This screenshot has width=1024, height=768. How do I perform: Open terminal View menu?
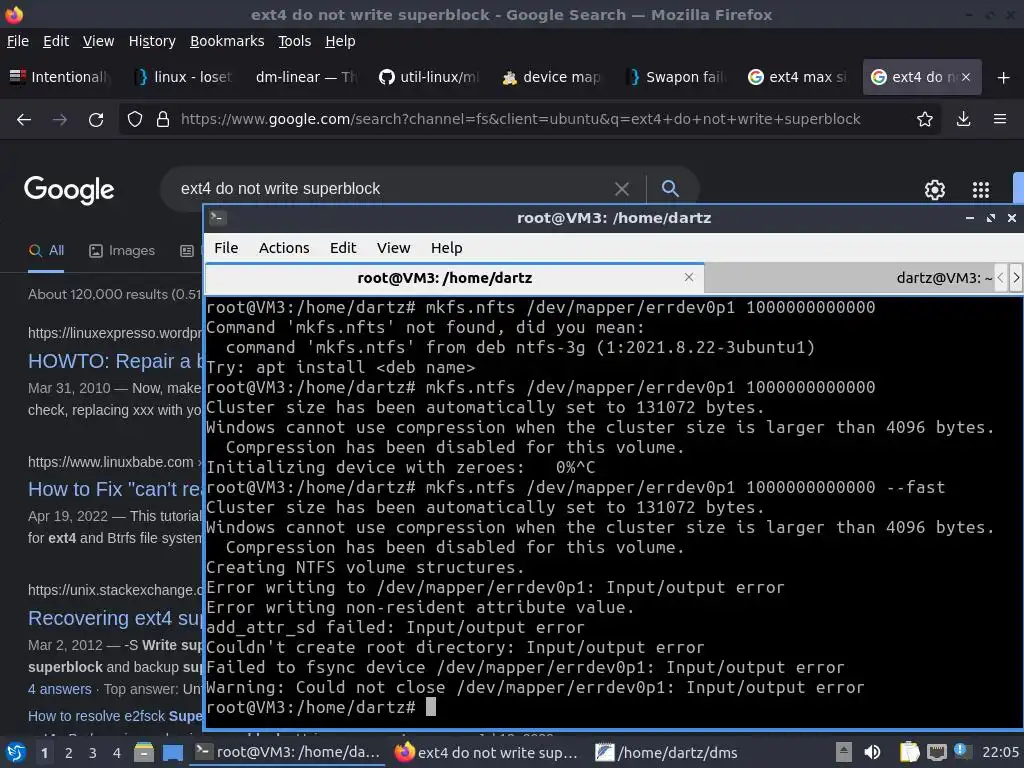pyautogui.click(x=393, y=248)
